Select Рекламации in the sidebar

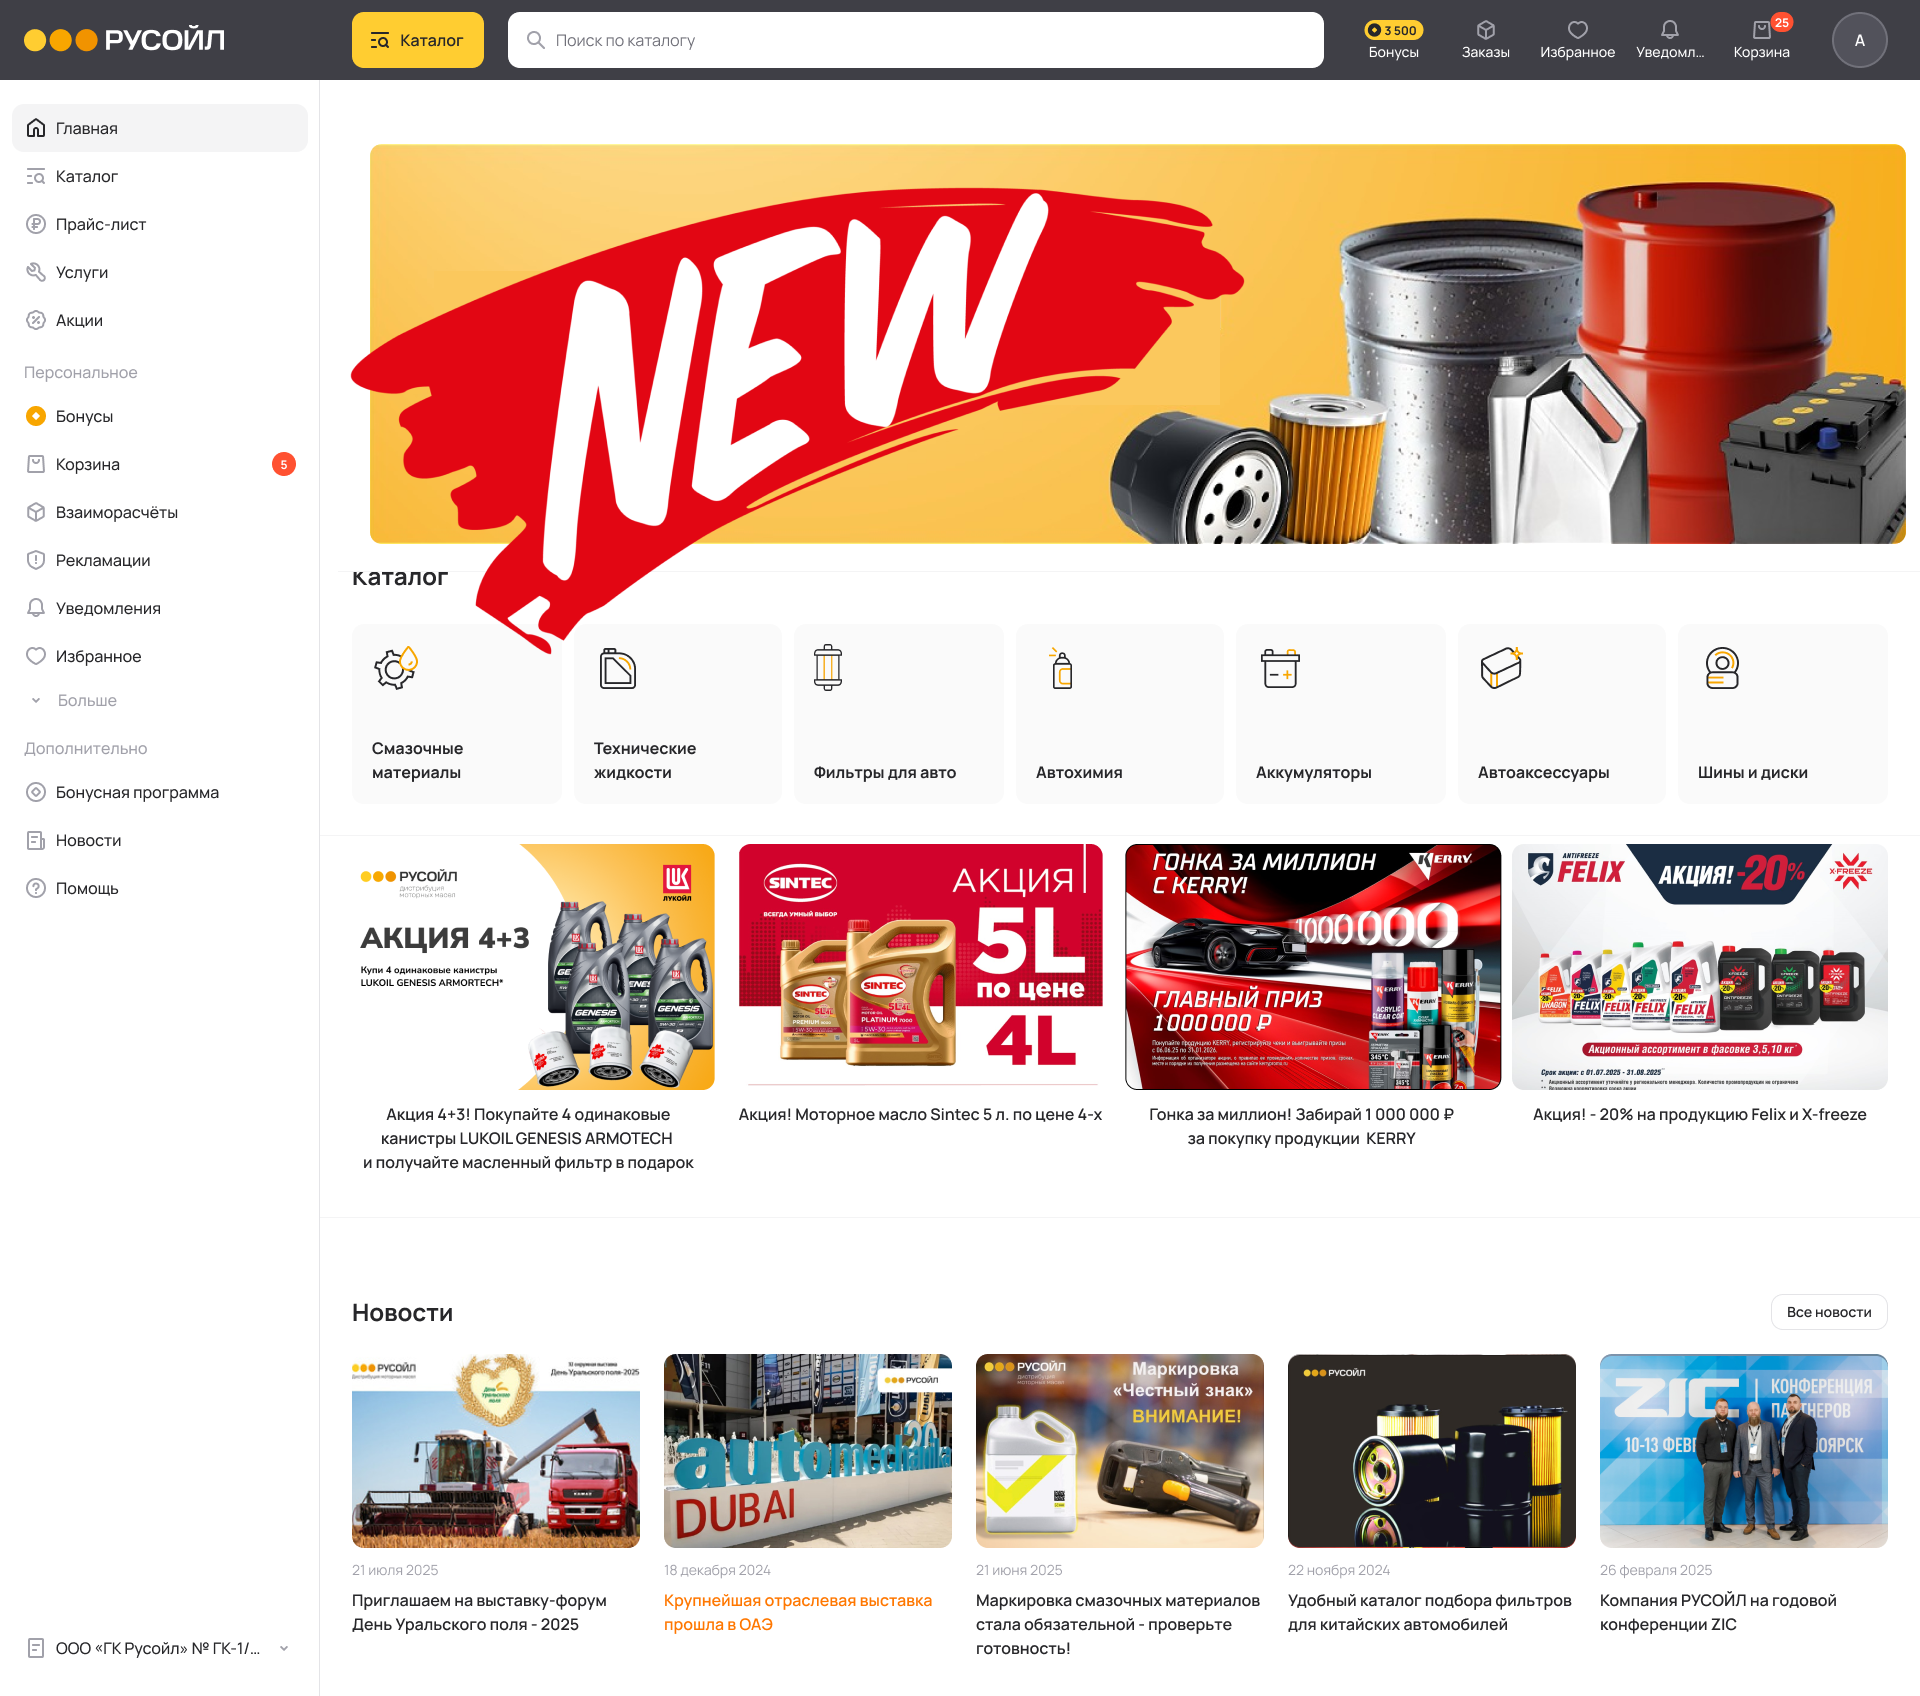pyautogui.click(x=102, y=560)
